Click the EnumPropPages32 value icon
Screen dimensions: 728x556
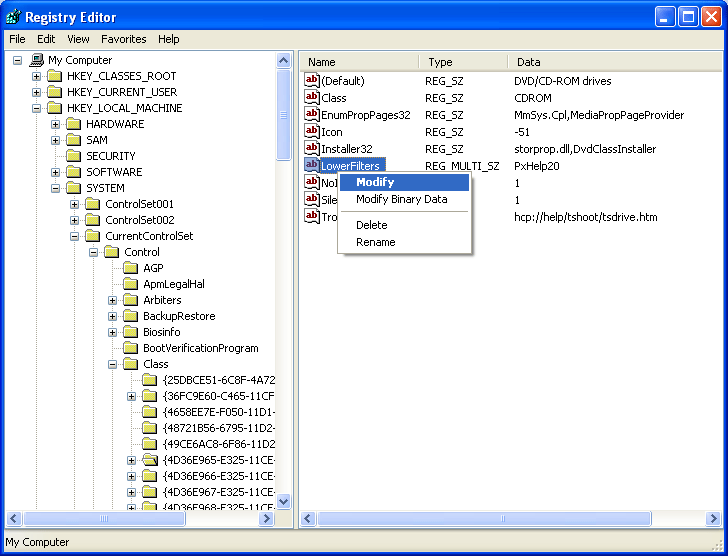tap(311, 114)
